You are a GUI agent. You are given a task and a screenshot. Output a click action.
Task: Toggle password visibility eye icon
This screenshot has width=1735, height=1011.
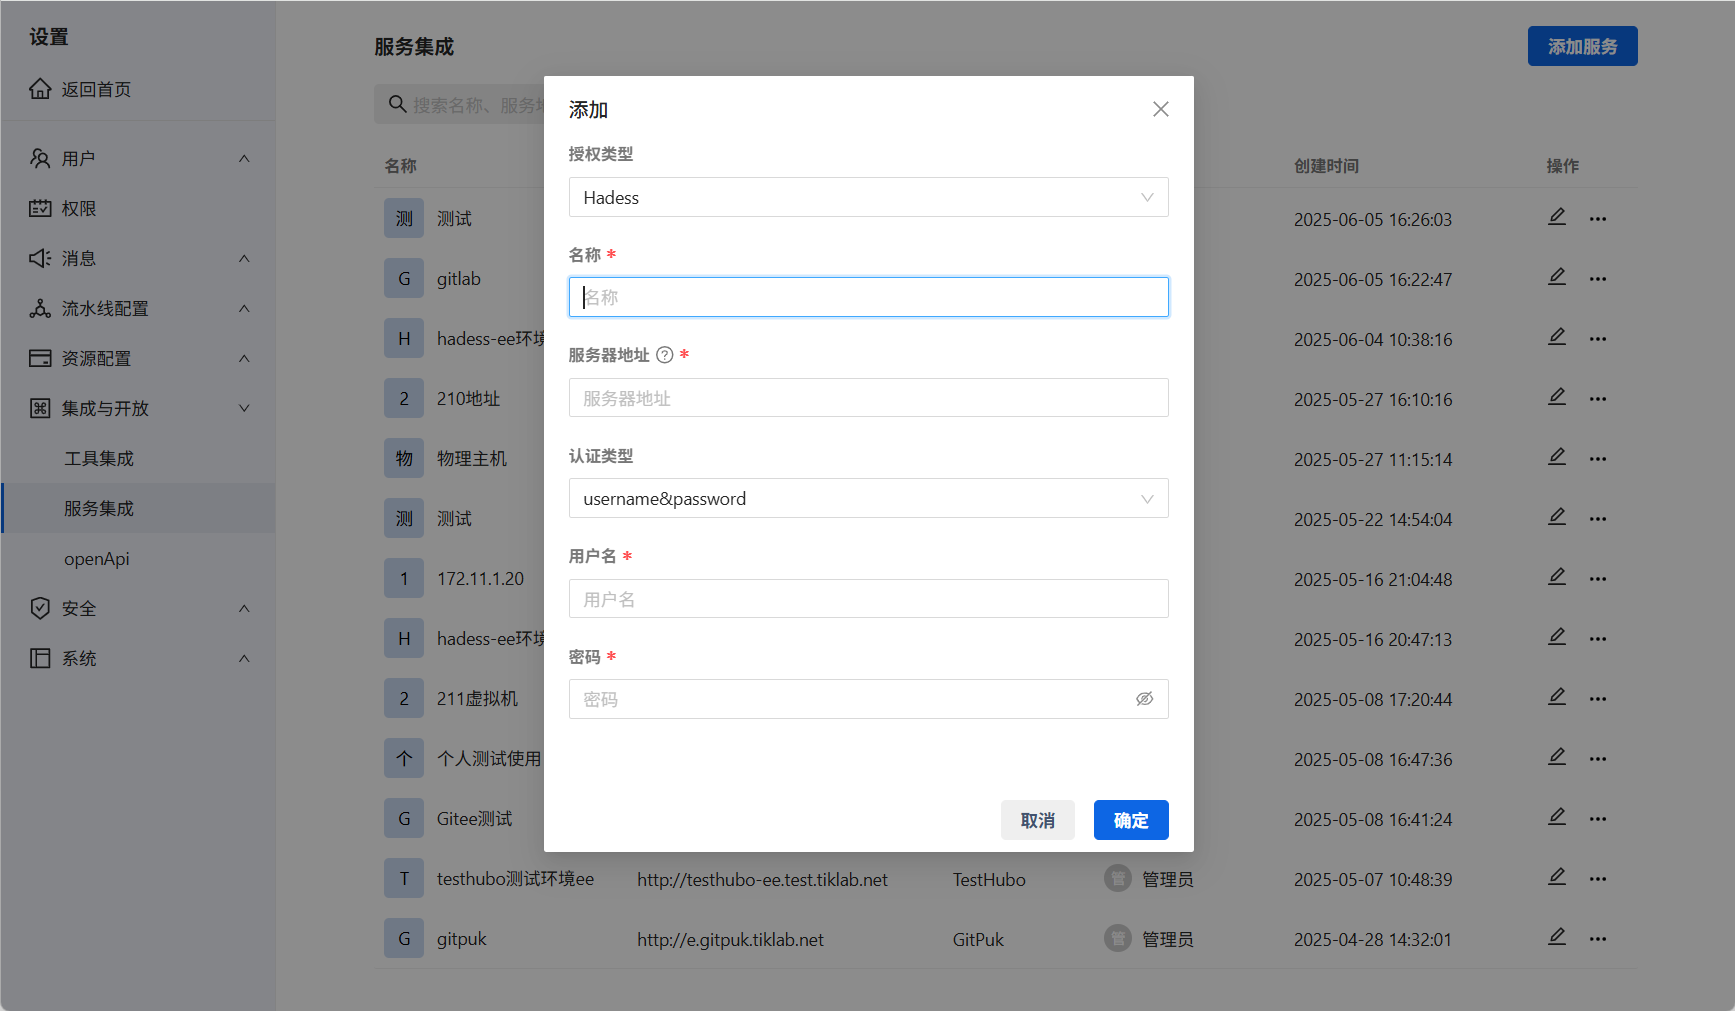[1145, 699]
